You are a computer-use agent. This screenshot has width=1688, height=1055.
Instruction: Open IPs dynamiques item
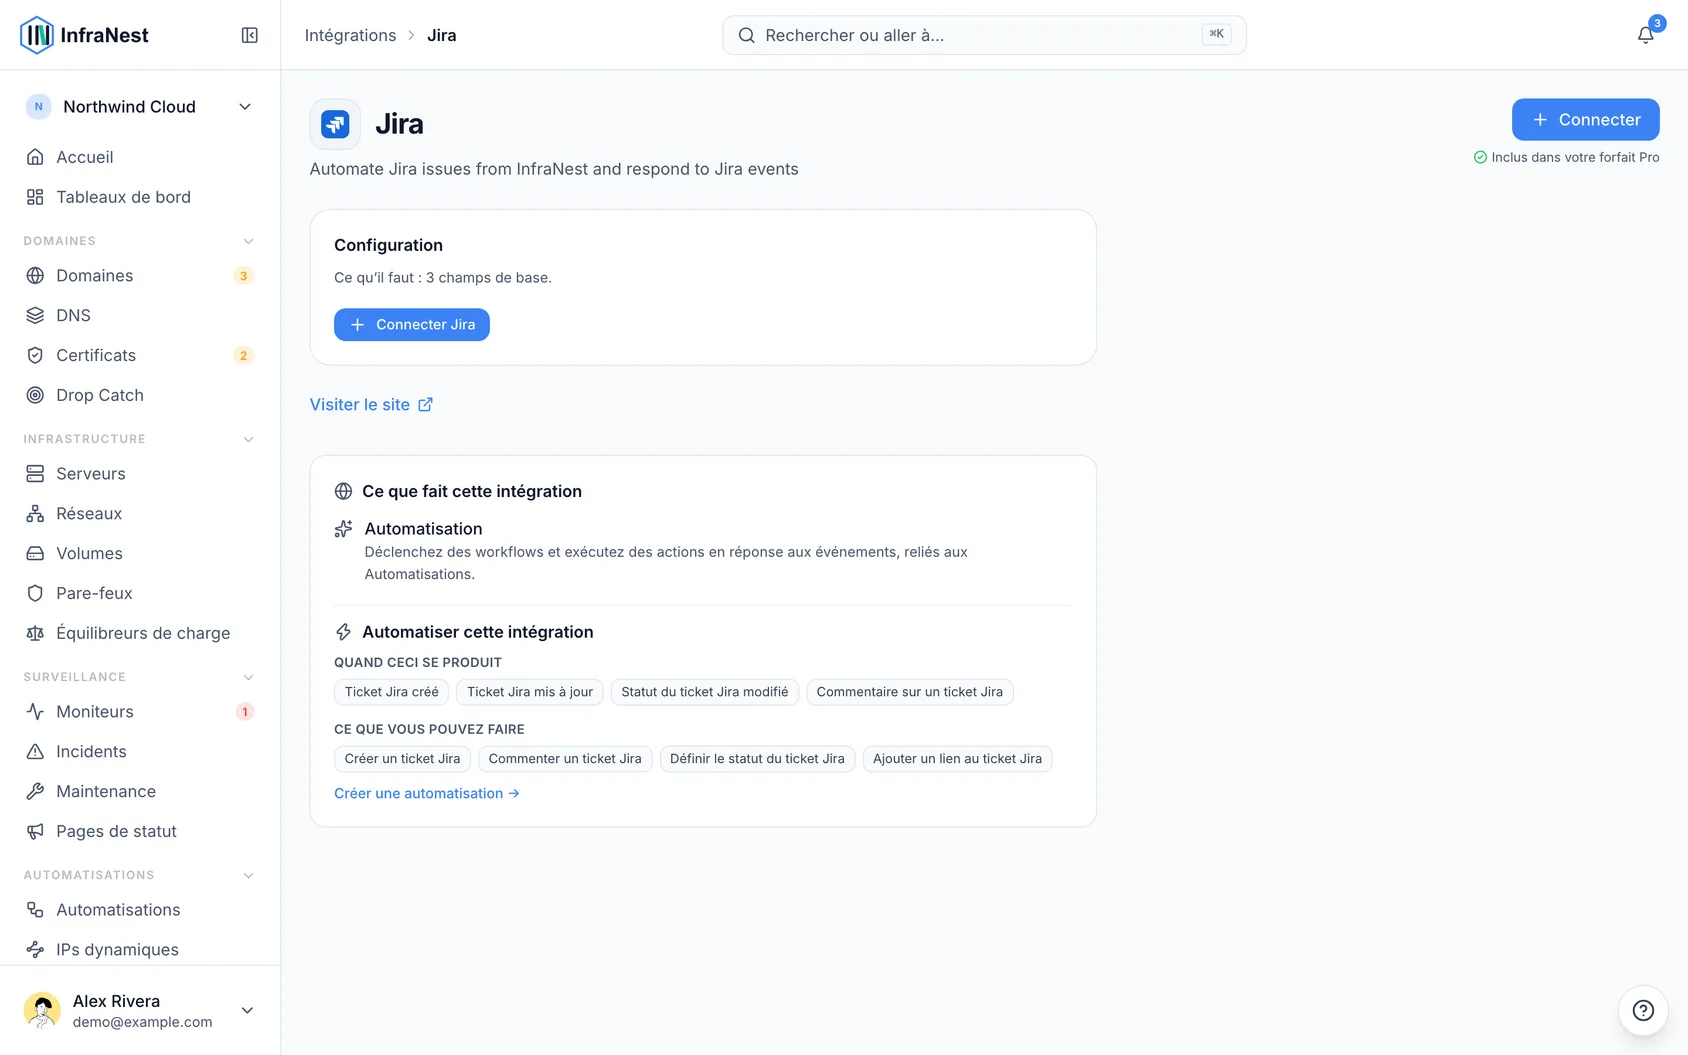pyautogui.click(x=138, y=950)
